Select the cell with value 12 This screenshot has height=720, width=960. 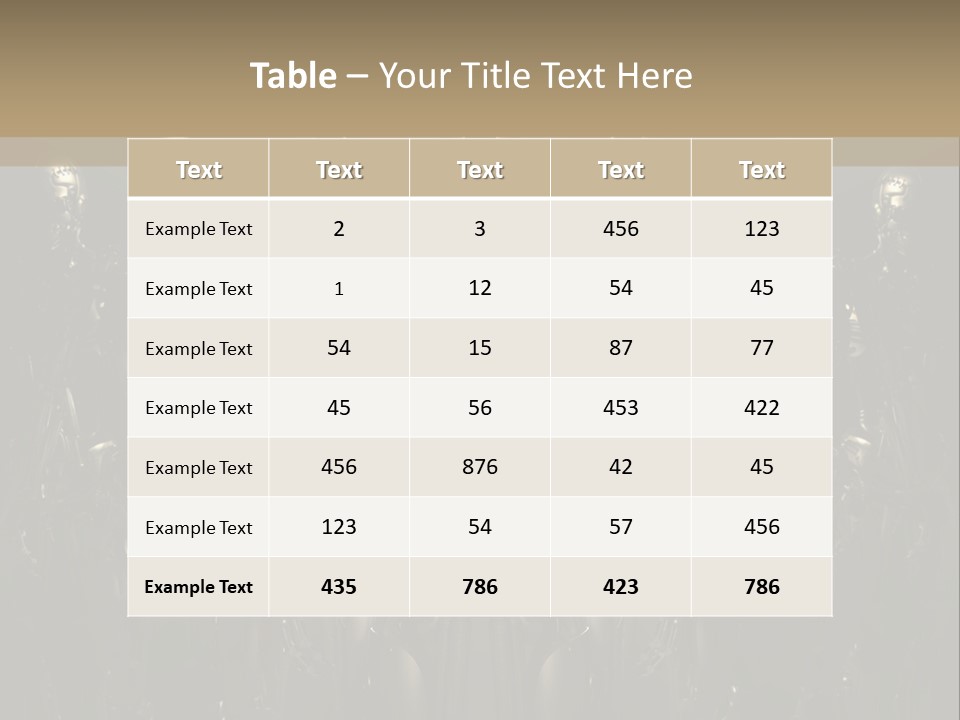click(x=480, y=288)
